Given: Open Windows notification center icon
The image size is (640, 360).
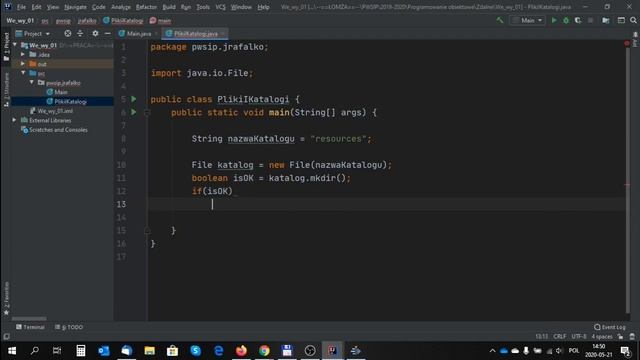Looking at the screenshot, I should (x=626, y=351).
